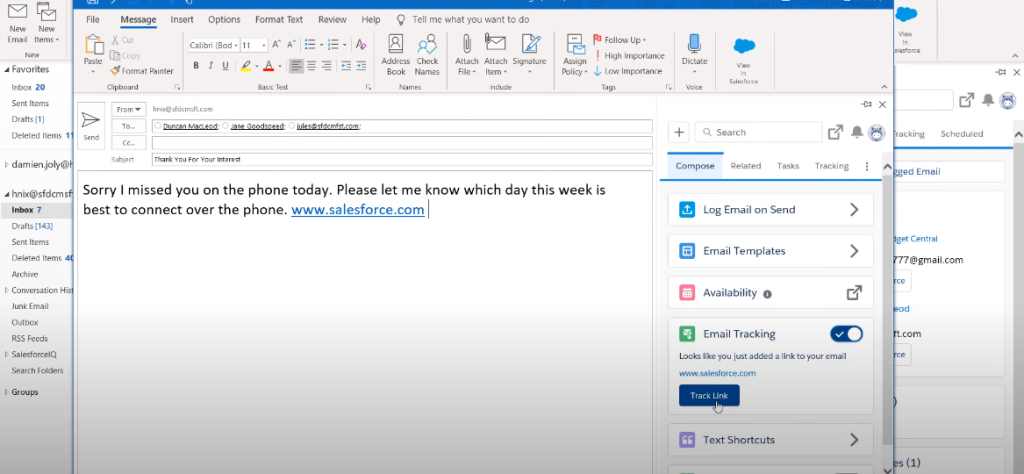Open the Related tab in Salesforce panel
This screenshot has height=474, width=1024.
[745, 166]
